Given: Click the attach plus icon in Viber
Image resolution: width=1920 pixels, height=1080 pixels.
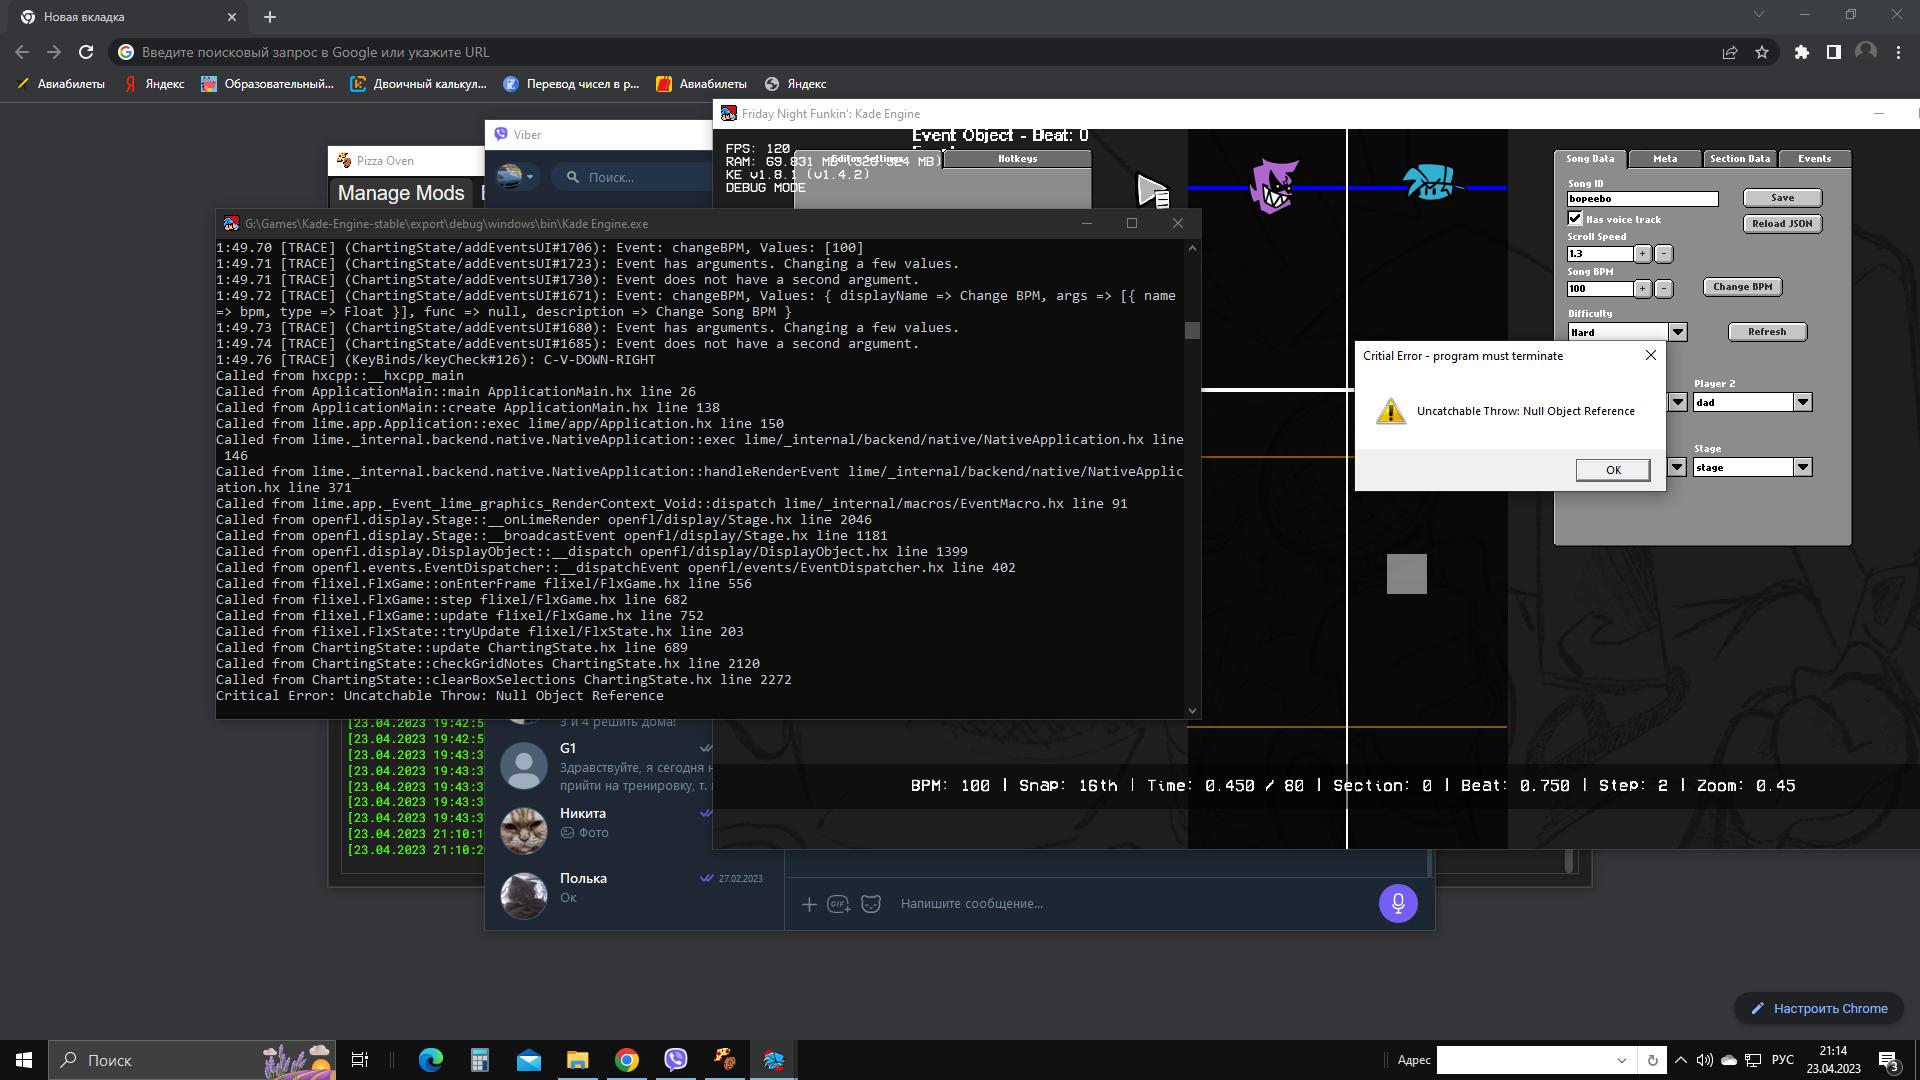Looking at the screenshot, I should pos(810,903).
